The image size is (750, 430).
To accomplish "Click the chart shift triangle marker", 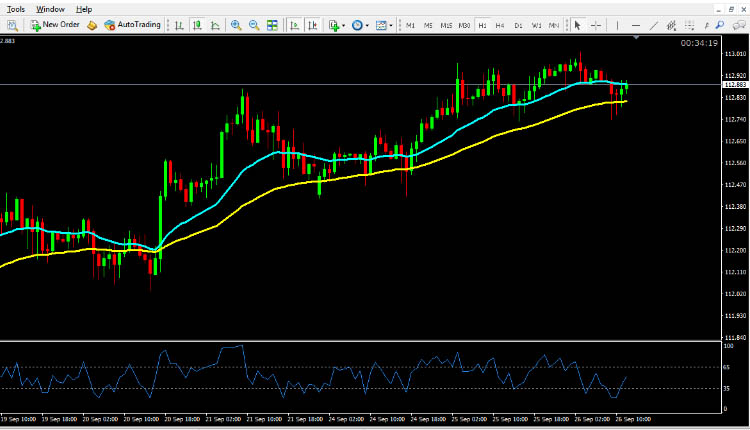I will [636, 37].
